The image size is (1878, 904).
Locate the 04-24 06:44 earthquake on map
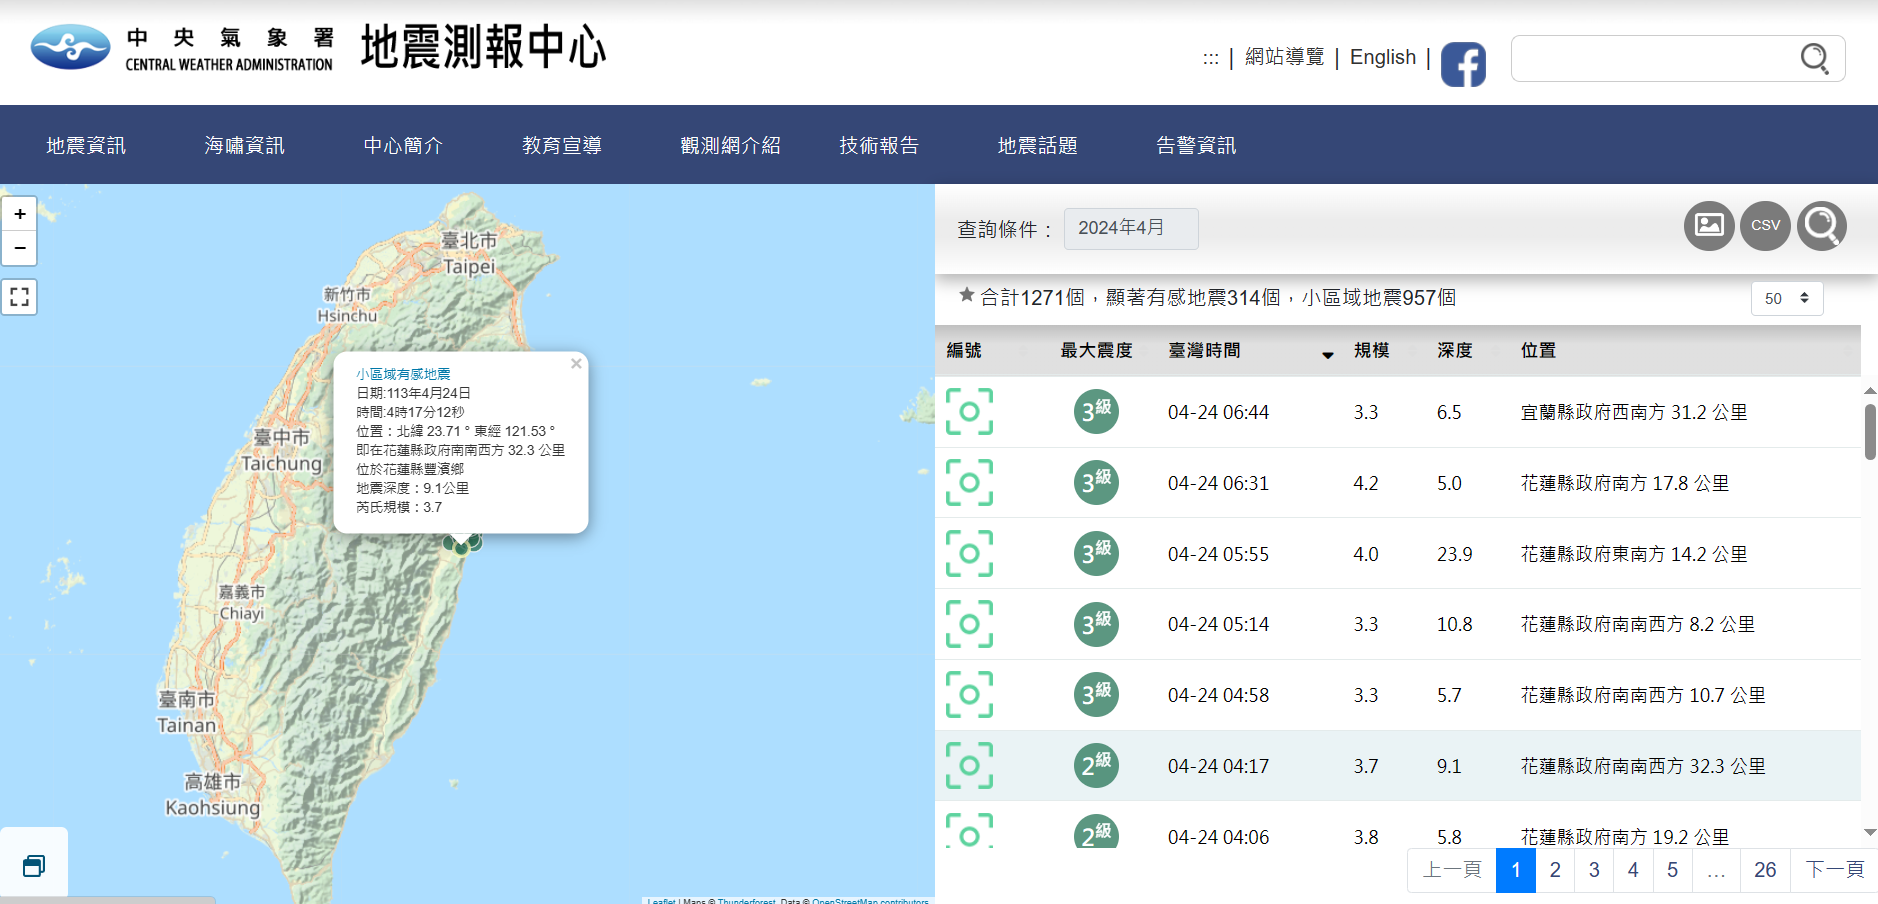pos(969,412)
